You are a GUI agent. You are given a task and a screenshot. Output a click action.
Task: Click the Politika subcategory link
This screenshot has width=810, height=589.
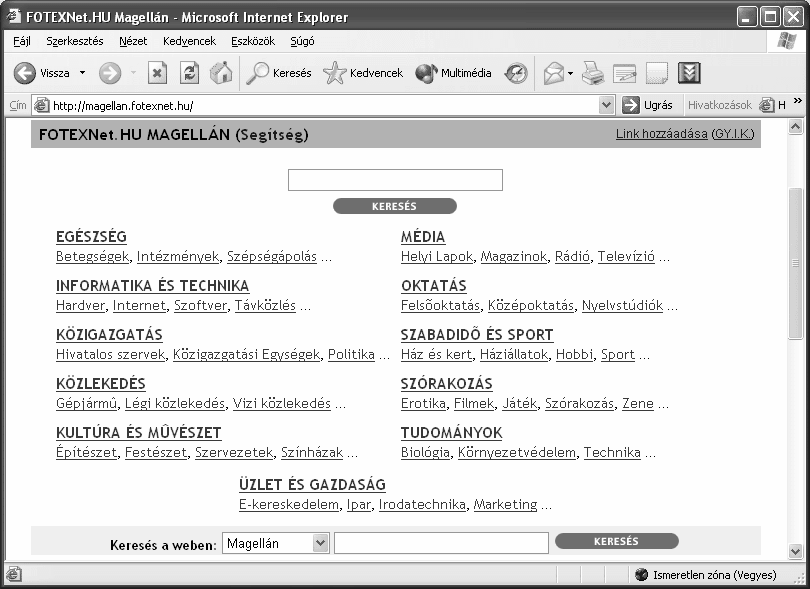[x=351, y=354]
